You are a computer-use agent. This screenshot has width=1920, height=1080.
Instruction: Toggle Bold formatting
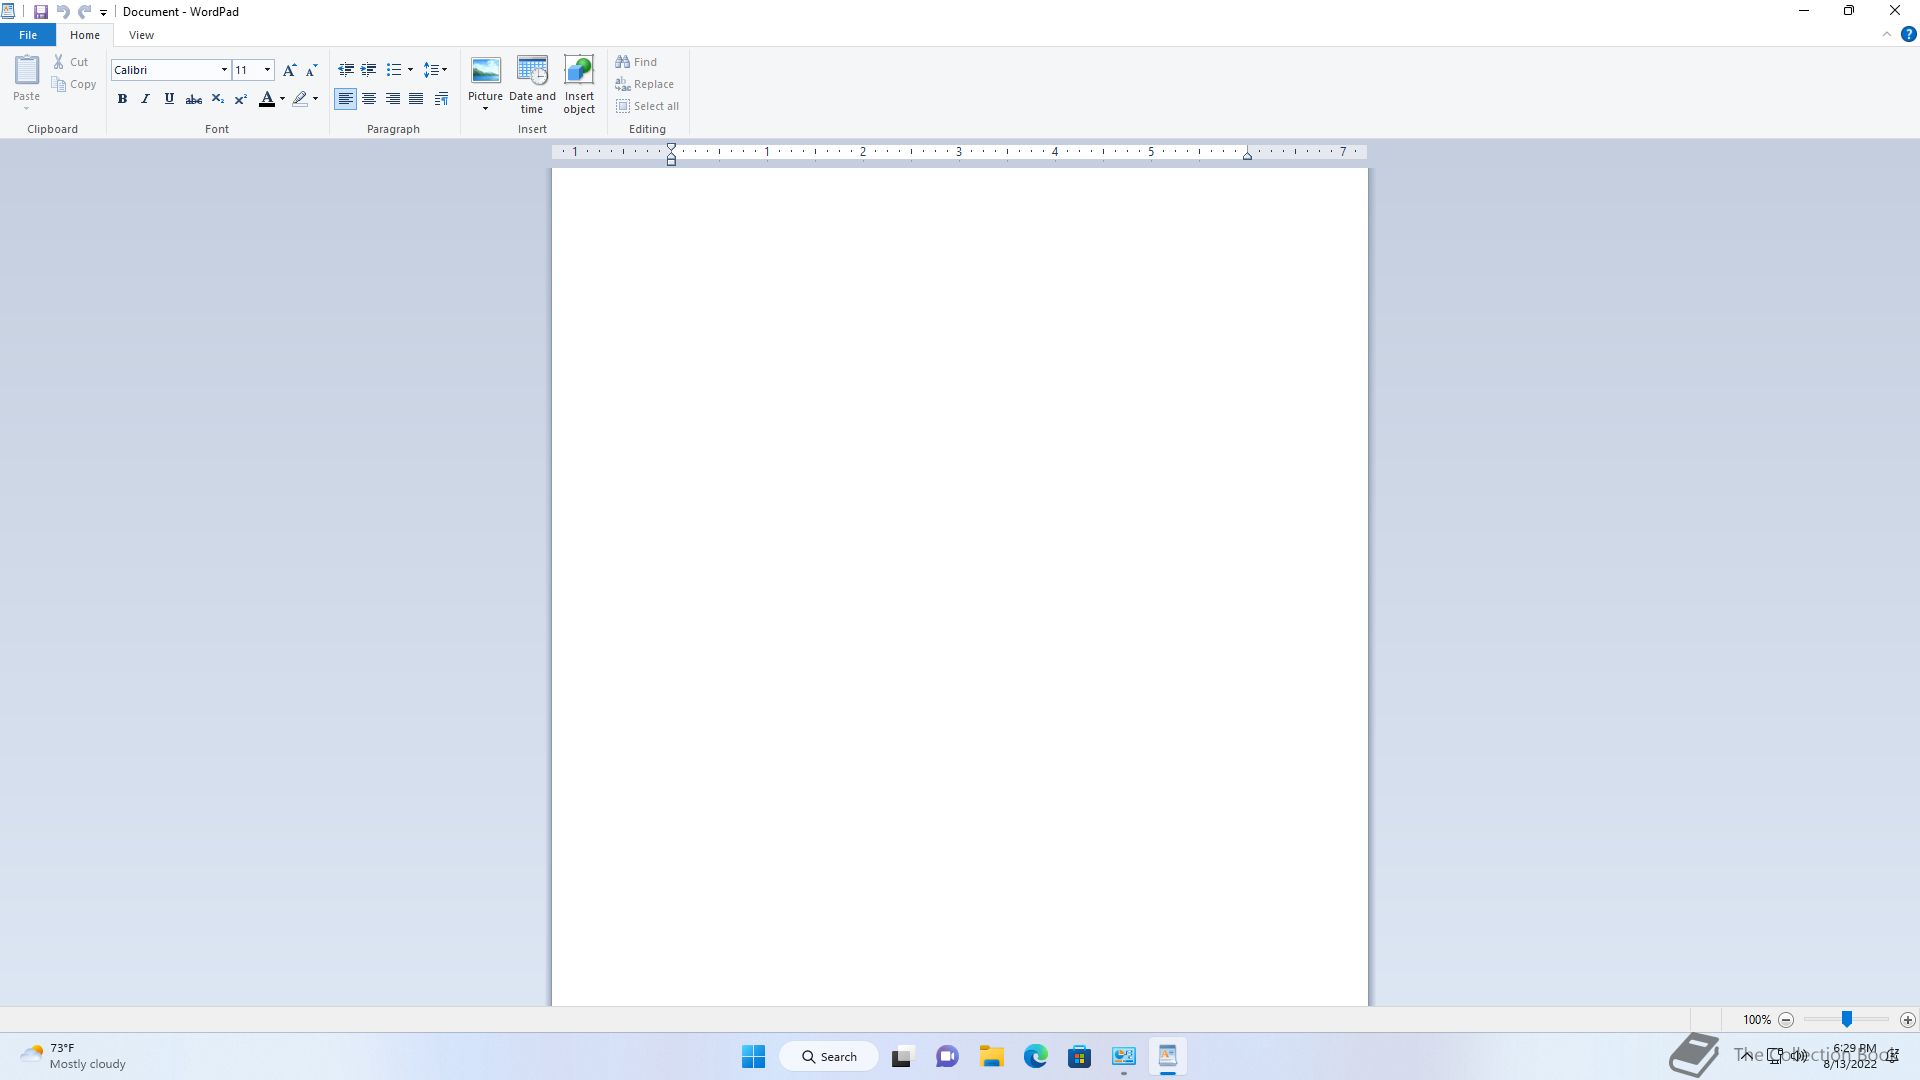click(x=122, y=99)
